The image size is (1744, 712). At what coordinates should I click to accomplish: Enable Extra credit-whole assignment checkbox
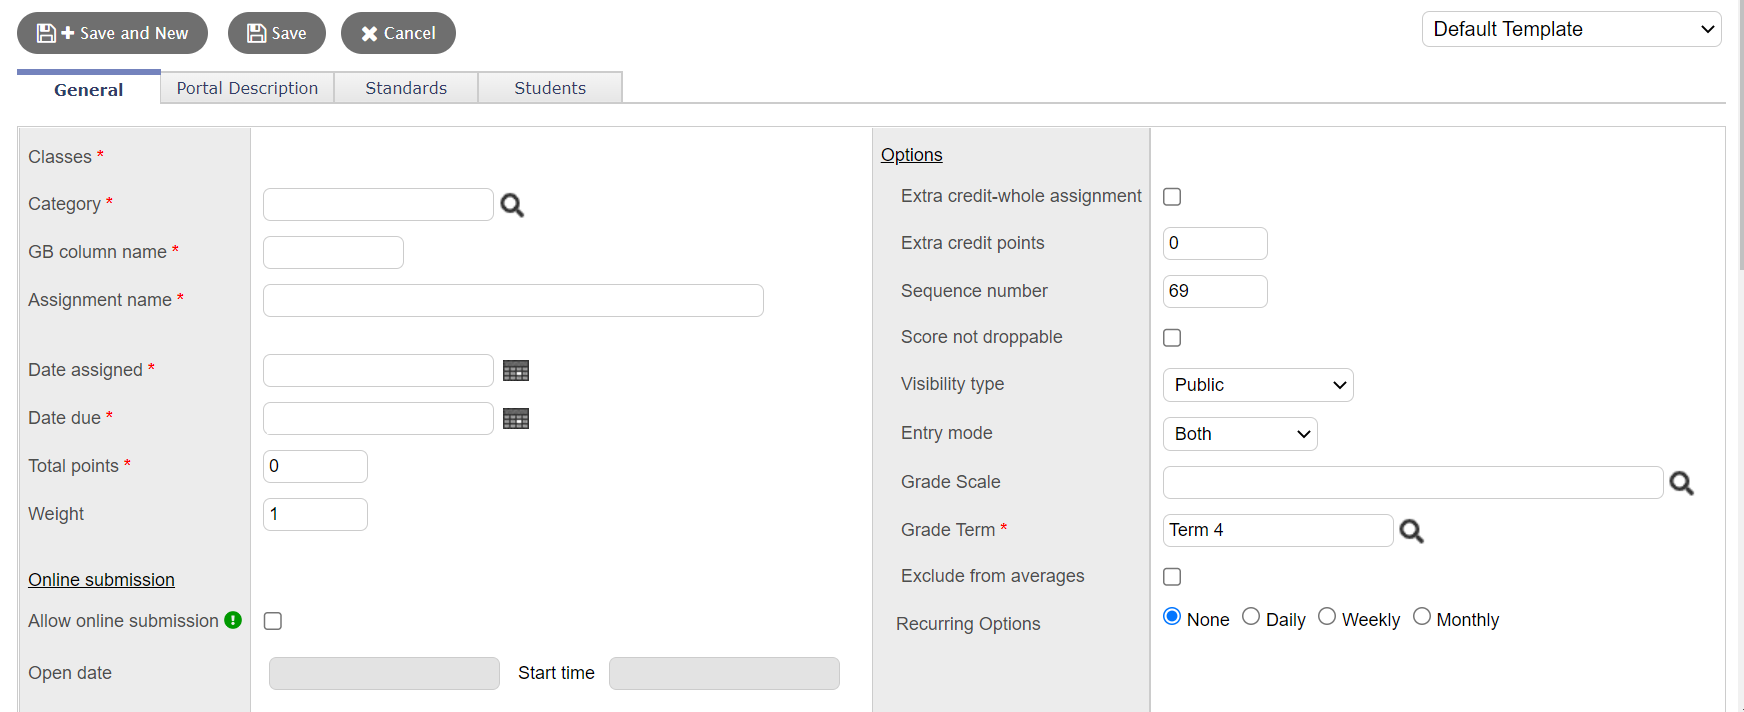click(1172, 197)
